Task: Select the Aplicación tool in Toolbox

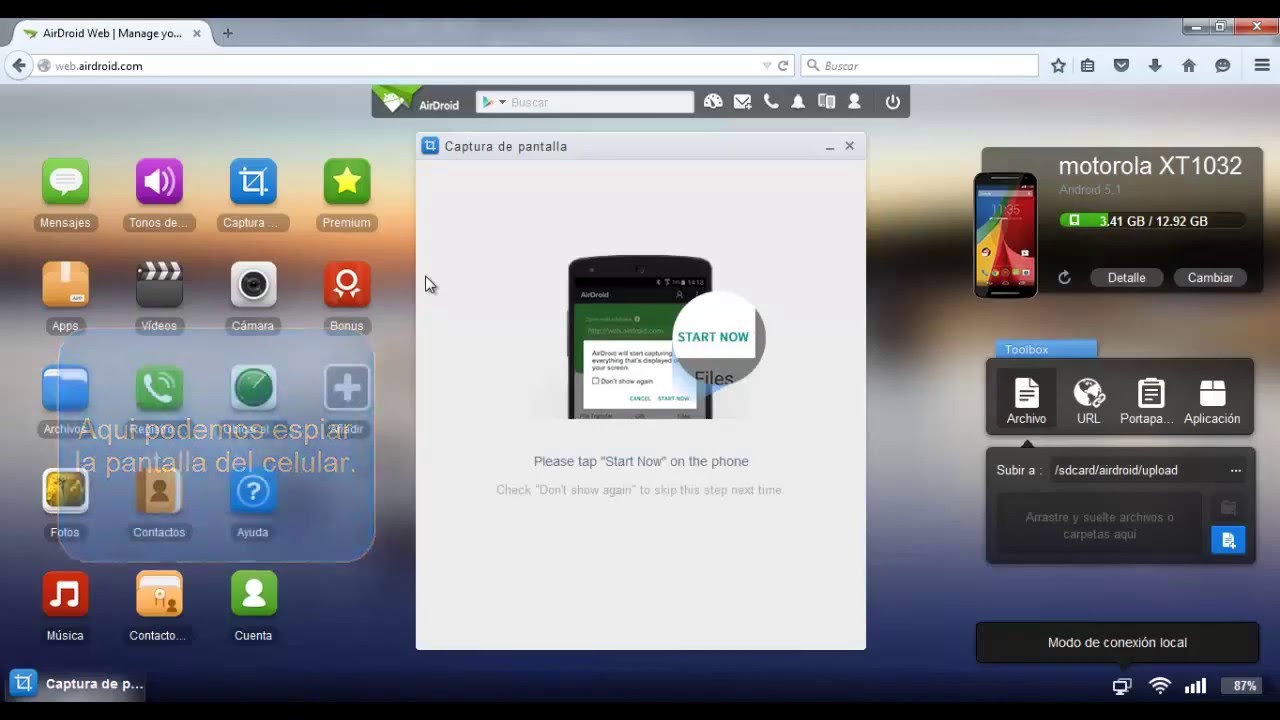Action: coord(1212,401)
